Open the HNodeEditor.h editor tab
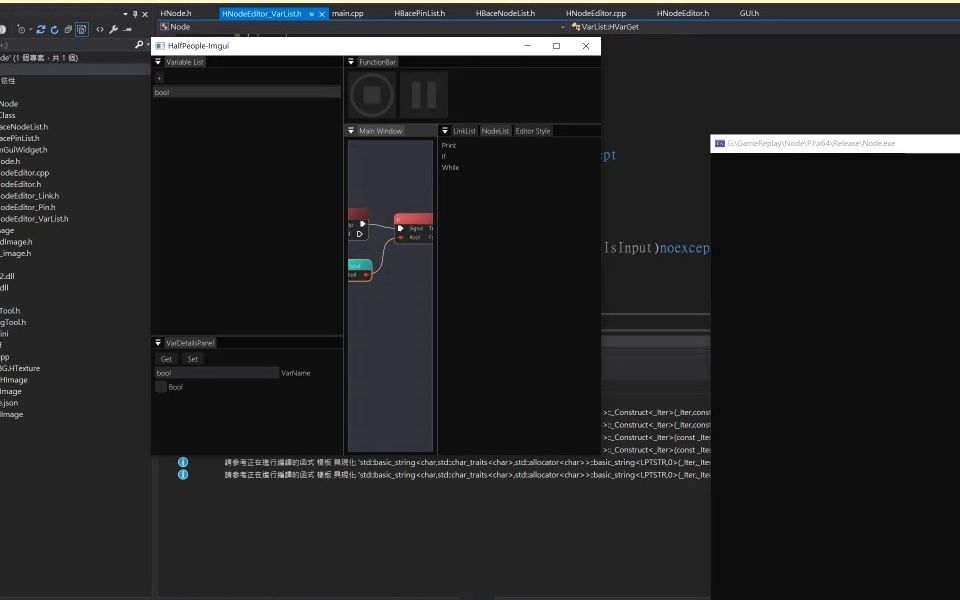The width and height of the screenshot is (960, 600). click(x=683, y=13)
